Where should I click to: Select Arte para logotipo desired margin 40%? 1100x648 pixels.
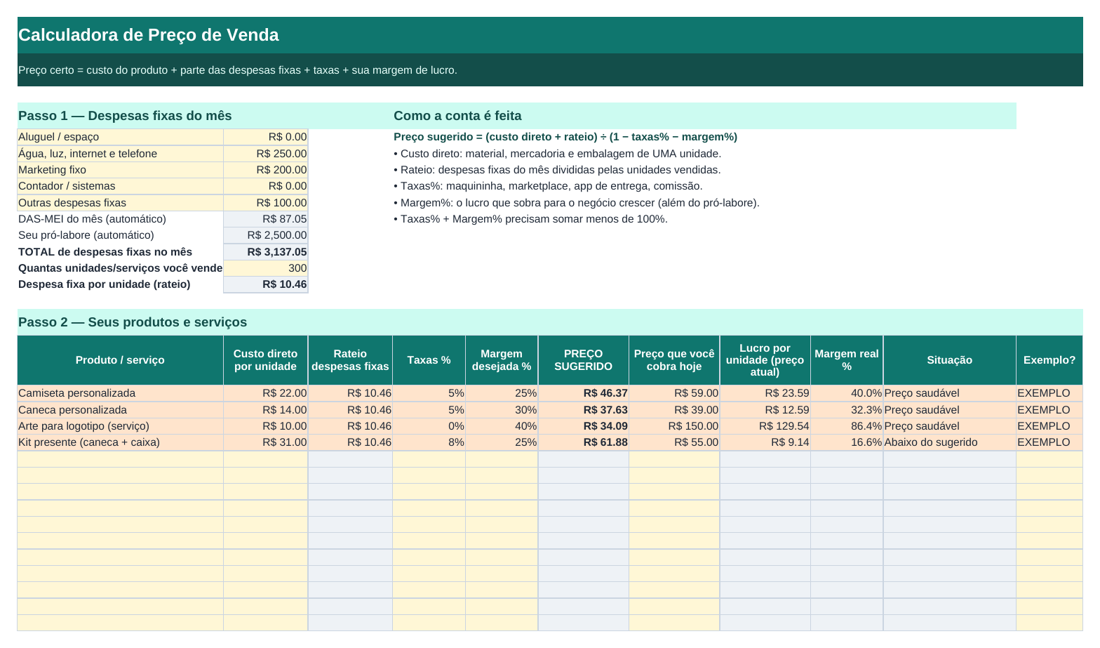click(x=502, y=426)
